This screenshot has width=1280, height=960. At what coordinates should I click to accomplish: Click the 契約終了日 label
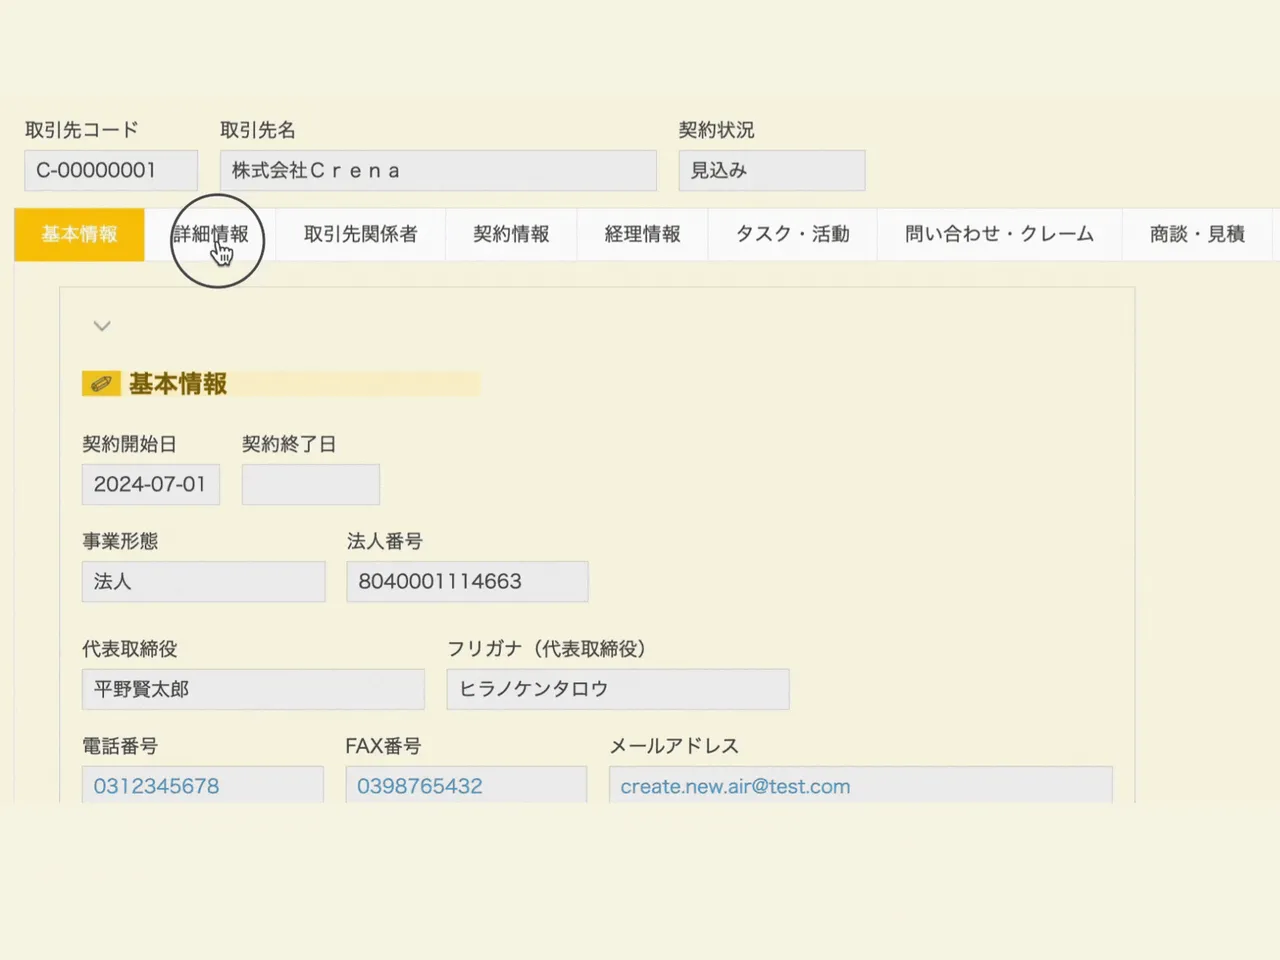pyautogui.click(x=289, y=444)
